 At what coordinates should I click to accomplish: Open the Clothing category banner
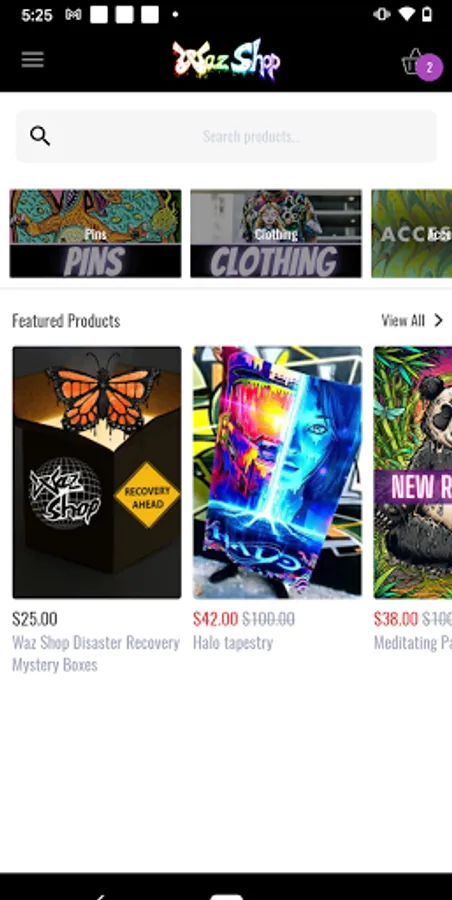276,234
